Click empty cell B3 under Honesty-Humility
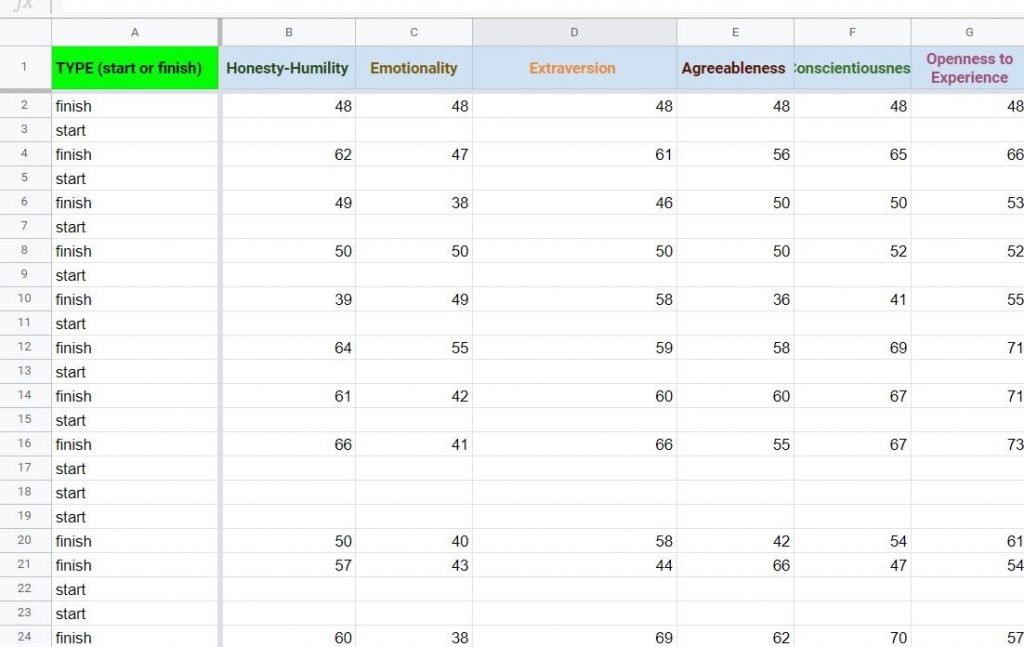The height and width of the screenshot is (647, 1024). pos(289,130)
